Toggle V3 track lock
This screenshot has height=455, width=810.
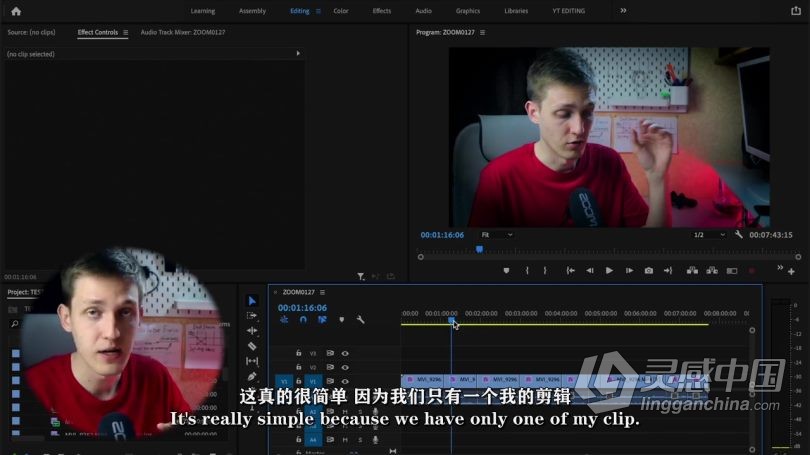pyautogui.click(x=298, y=353)
